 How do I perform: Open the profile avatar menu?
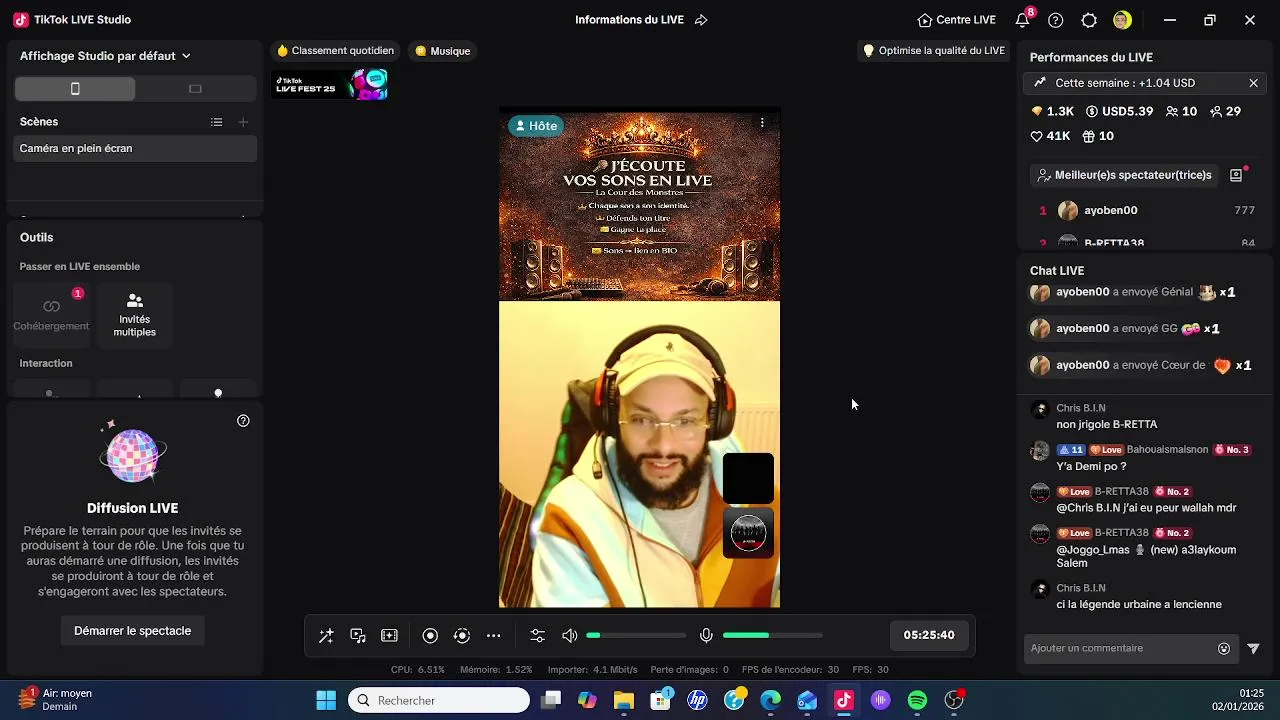(1122, 20)
